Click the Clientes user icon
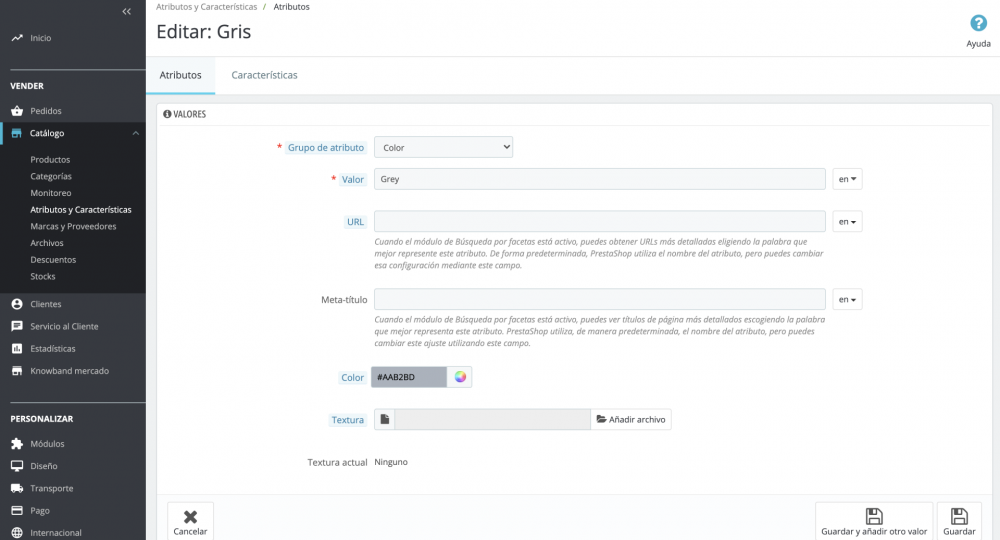1000x540 pixels. (17, 304)
